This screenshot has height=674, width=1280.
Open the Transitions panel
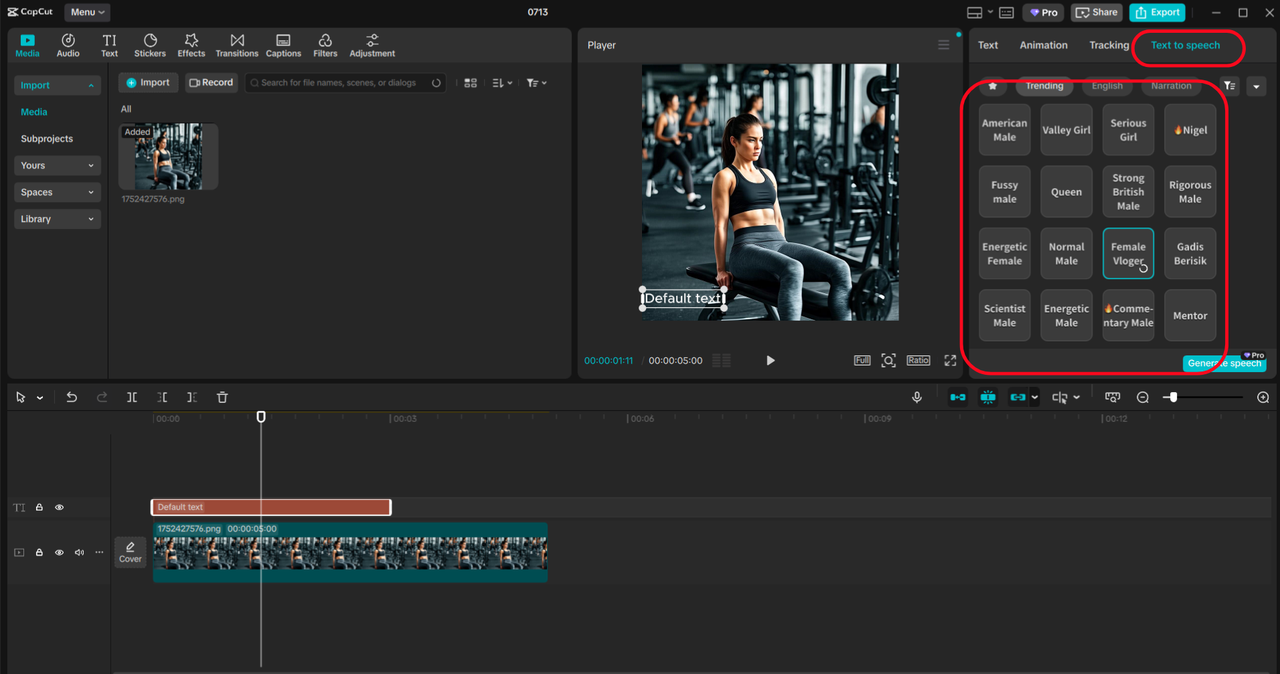[x=237, y=45]
